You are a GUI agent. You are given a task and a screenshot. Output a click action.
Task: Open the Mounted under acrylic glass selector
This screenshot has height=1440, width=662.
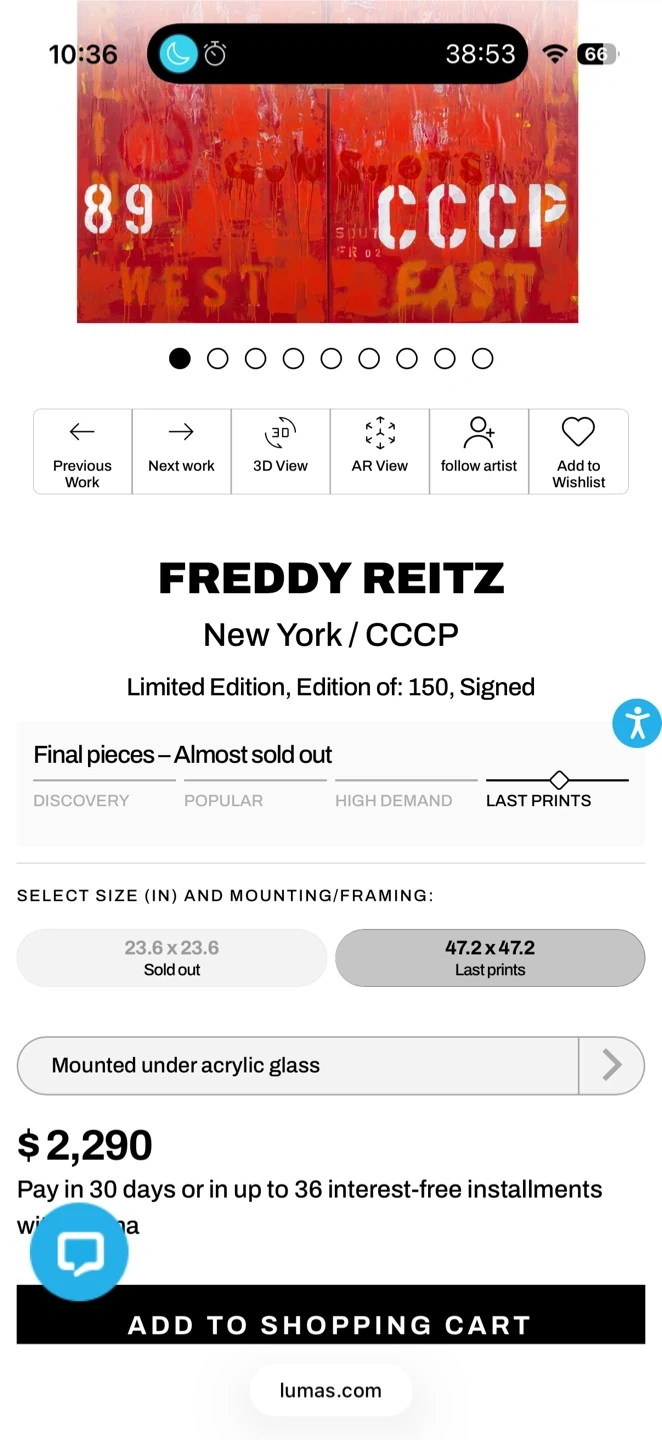[298, 1065]
